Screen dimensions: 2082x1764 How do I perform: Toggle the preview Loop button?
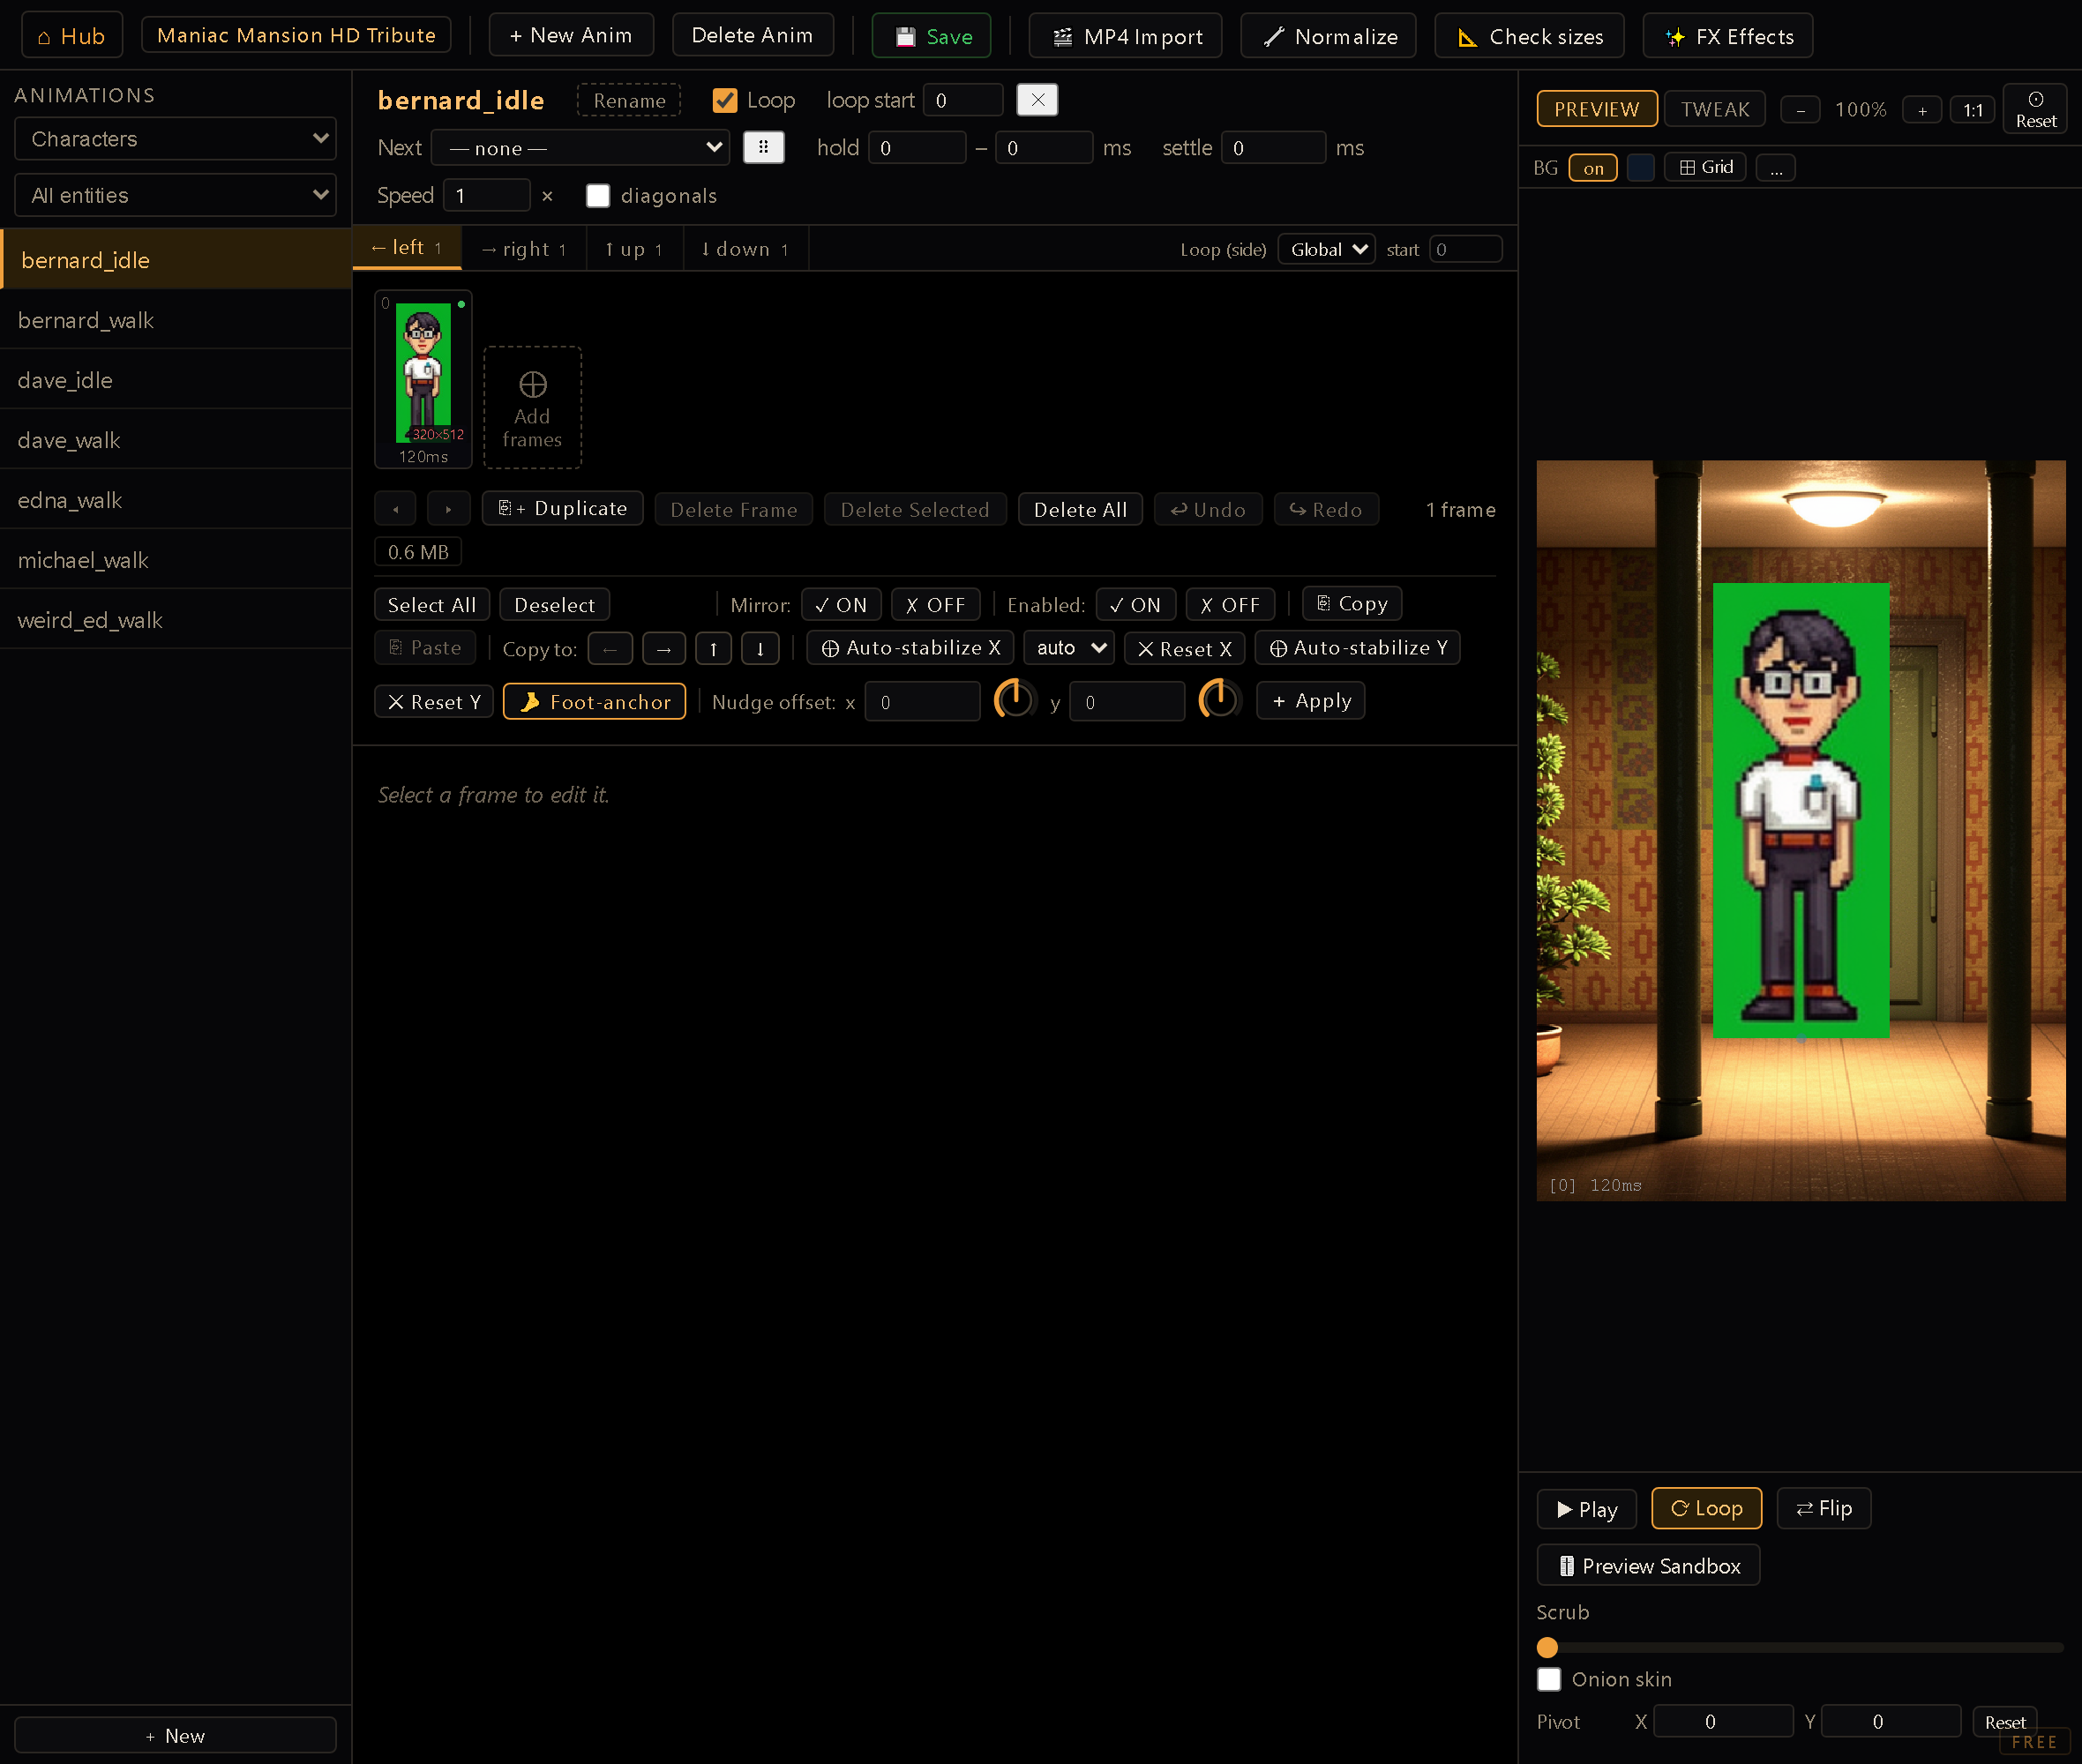coord(1706,1508)
